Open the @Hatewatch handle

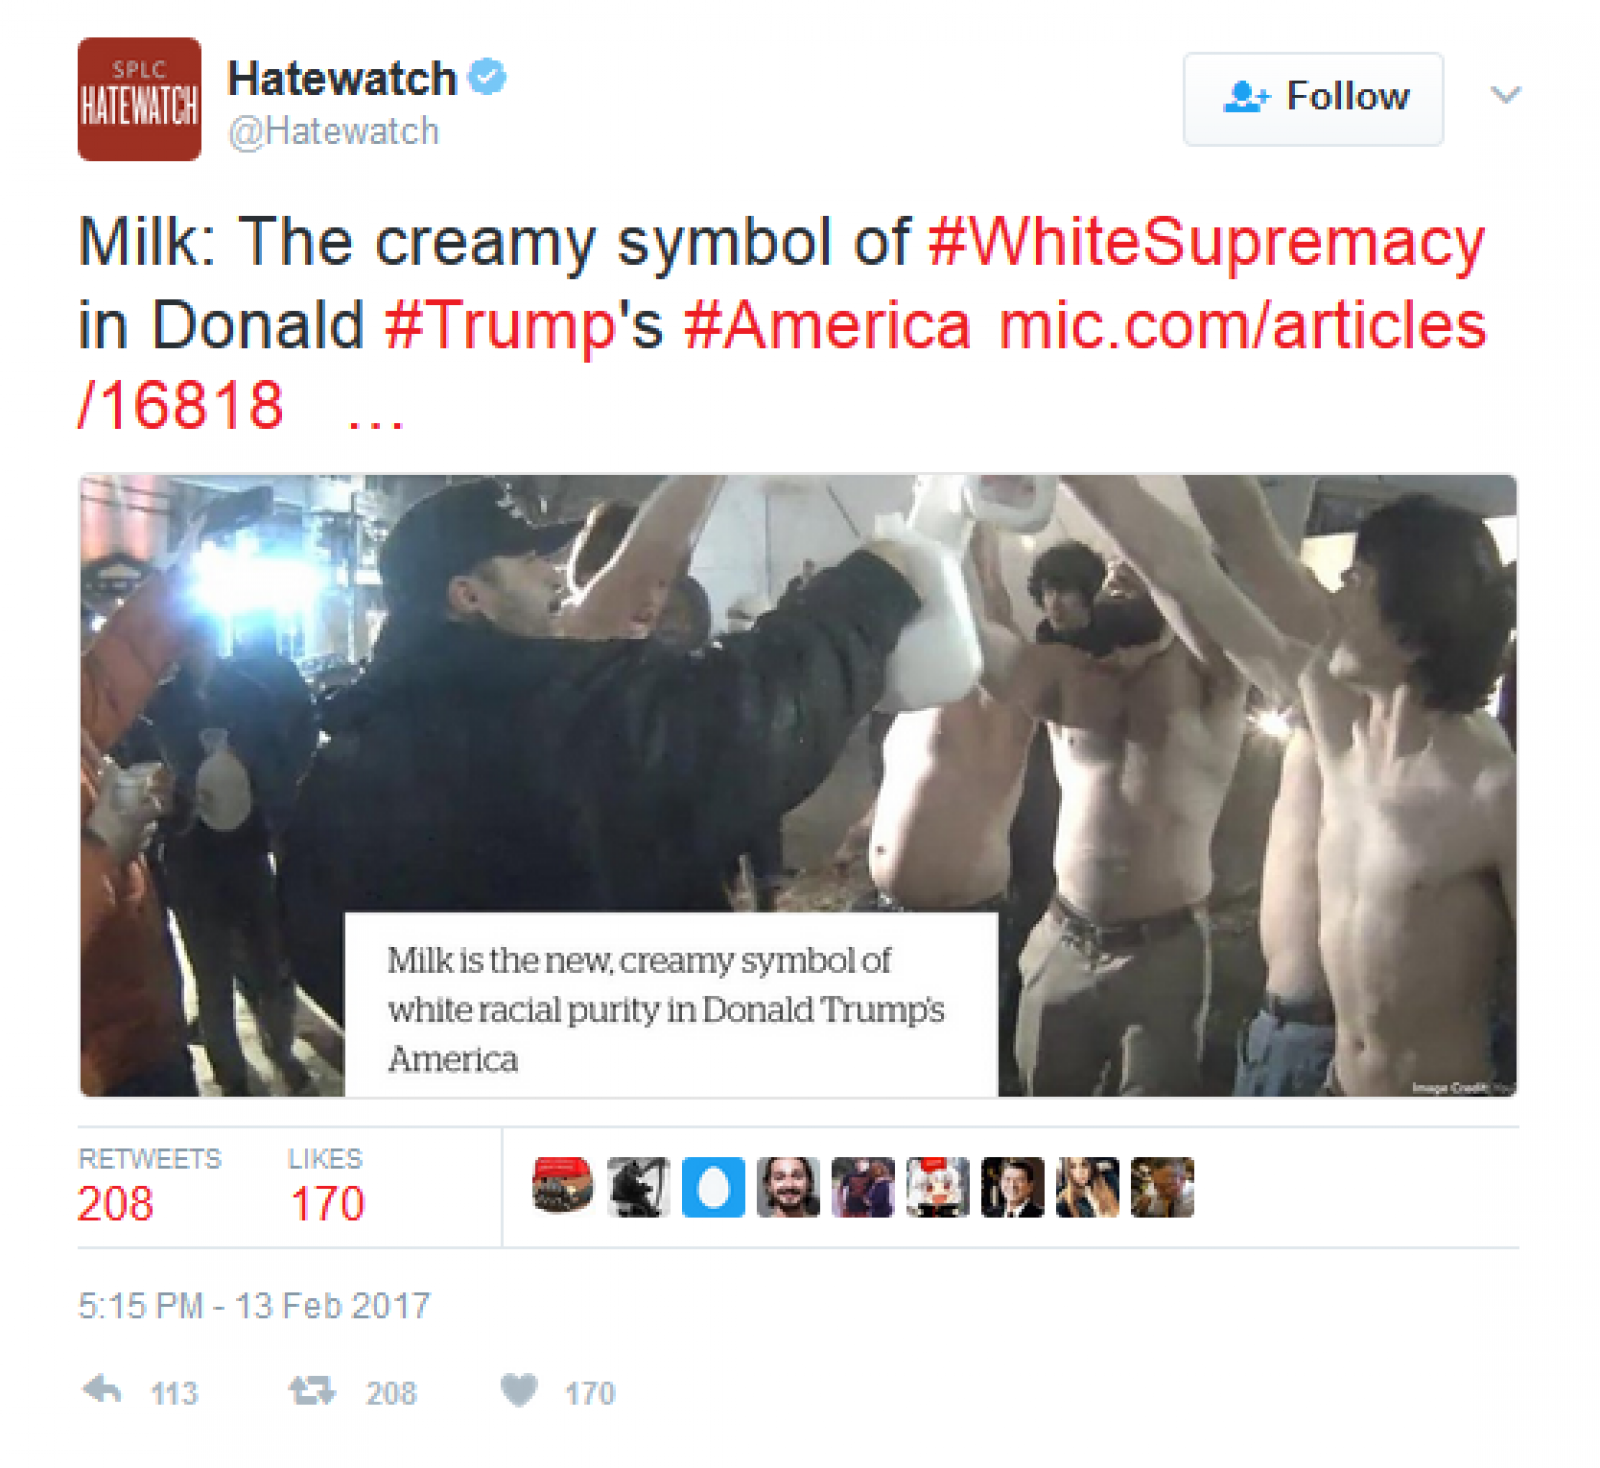point(333,131)
